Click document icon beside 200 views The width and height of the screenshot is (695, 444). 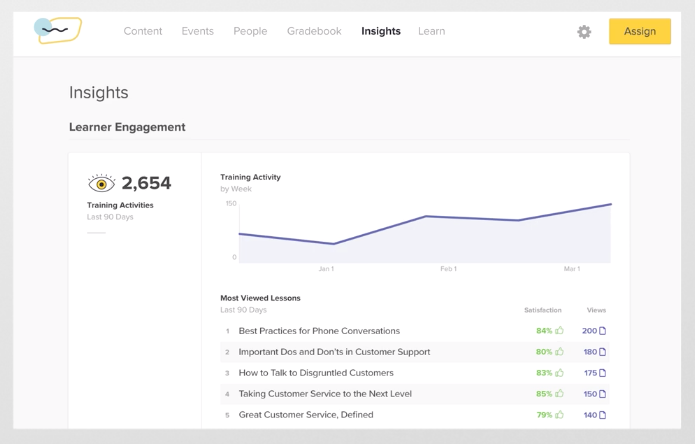pos(602,331)
